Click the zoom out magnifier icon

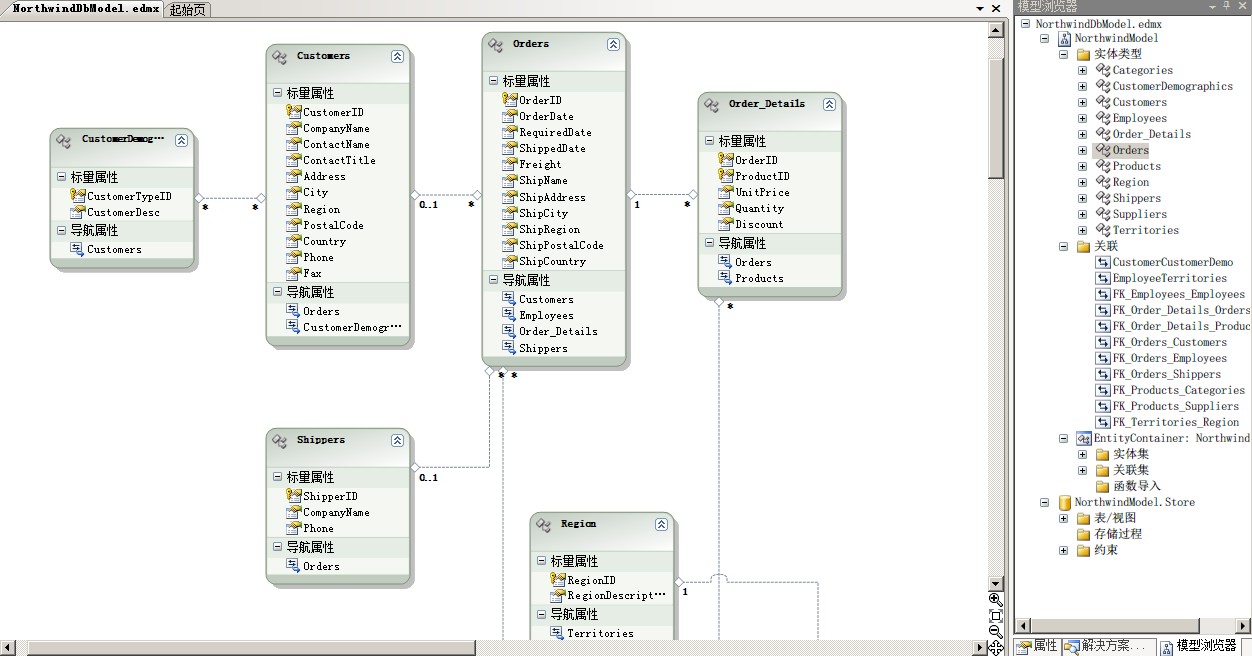coord(995,631)
